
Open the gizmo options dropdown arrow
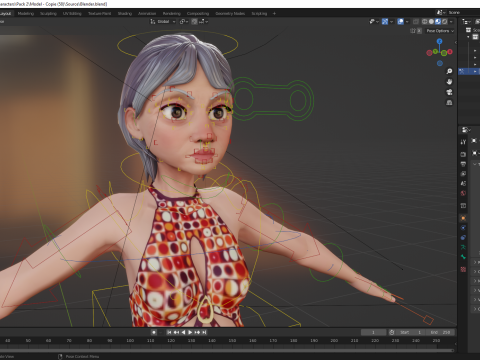391,22
